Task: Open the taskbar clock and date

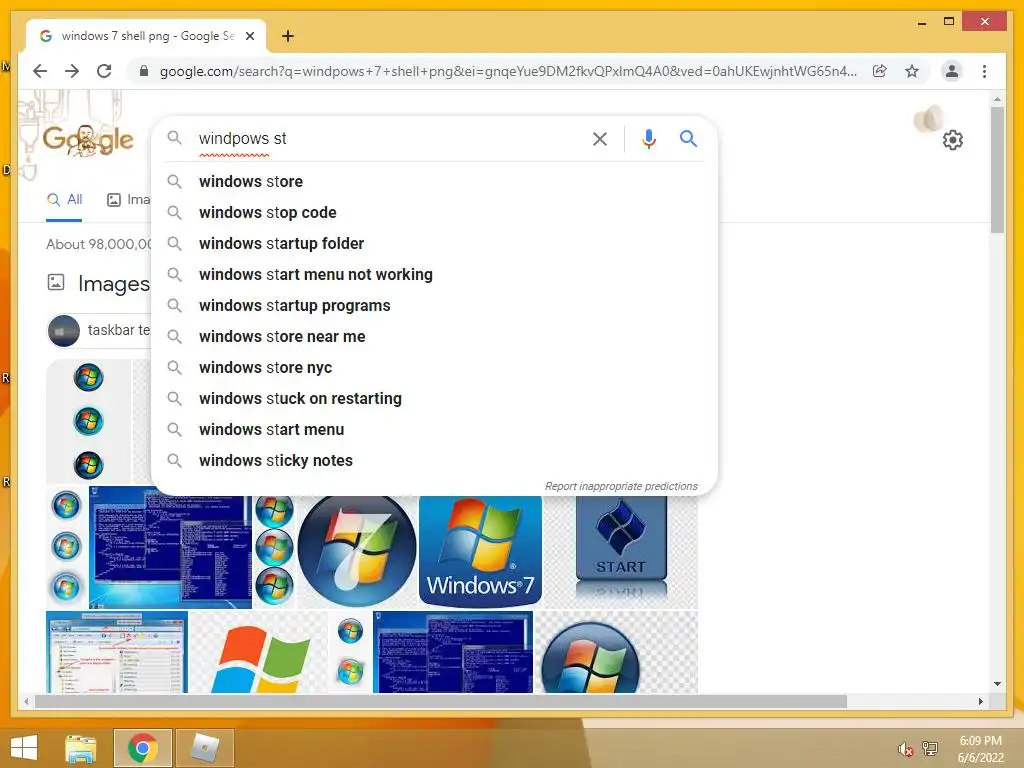Action: tap(980, 749)
